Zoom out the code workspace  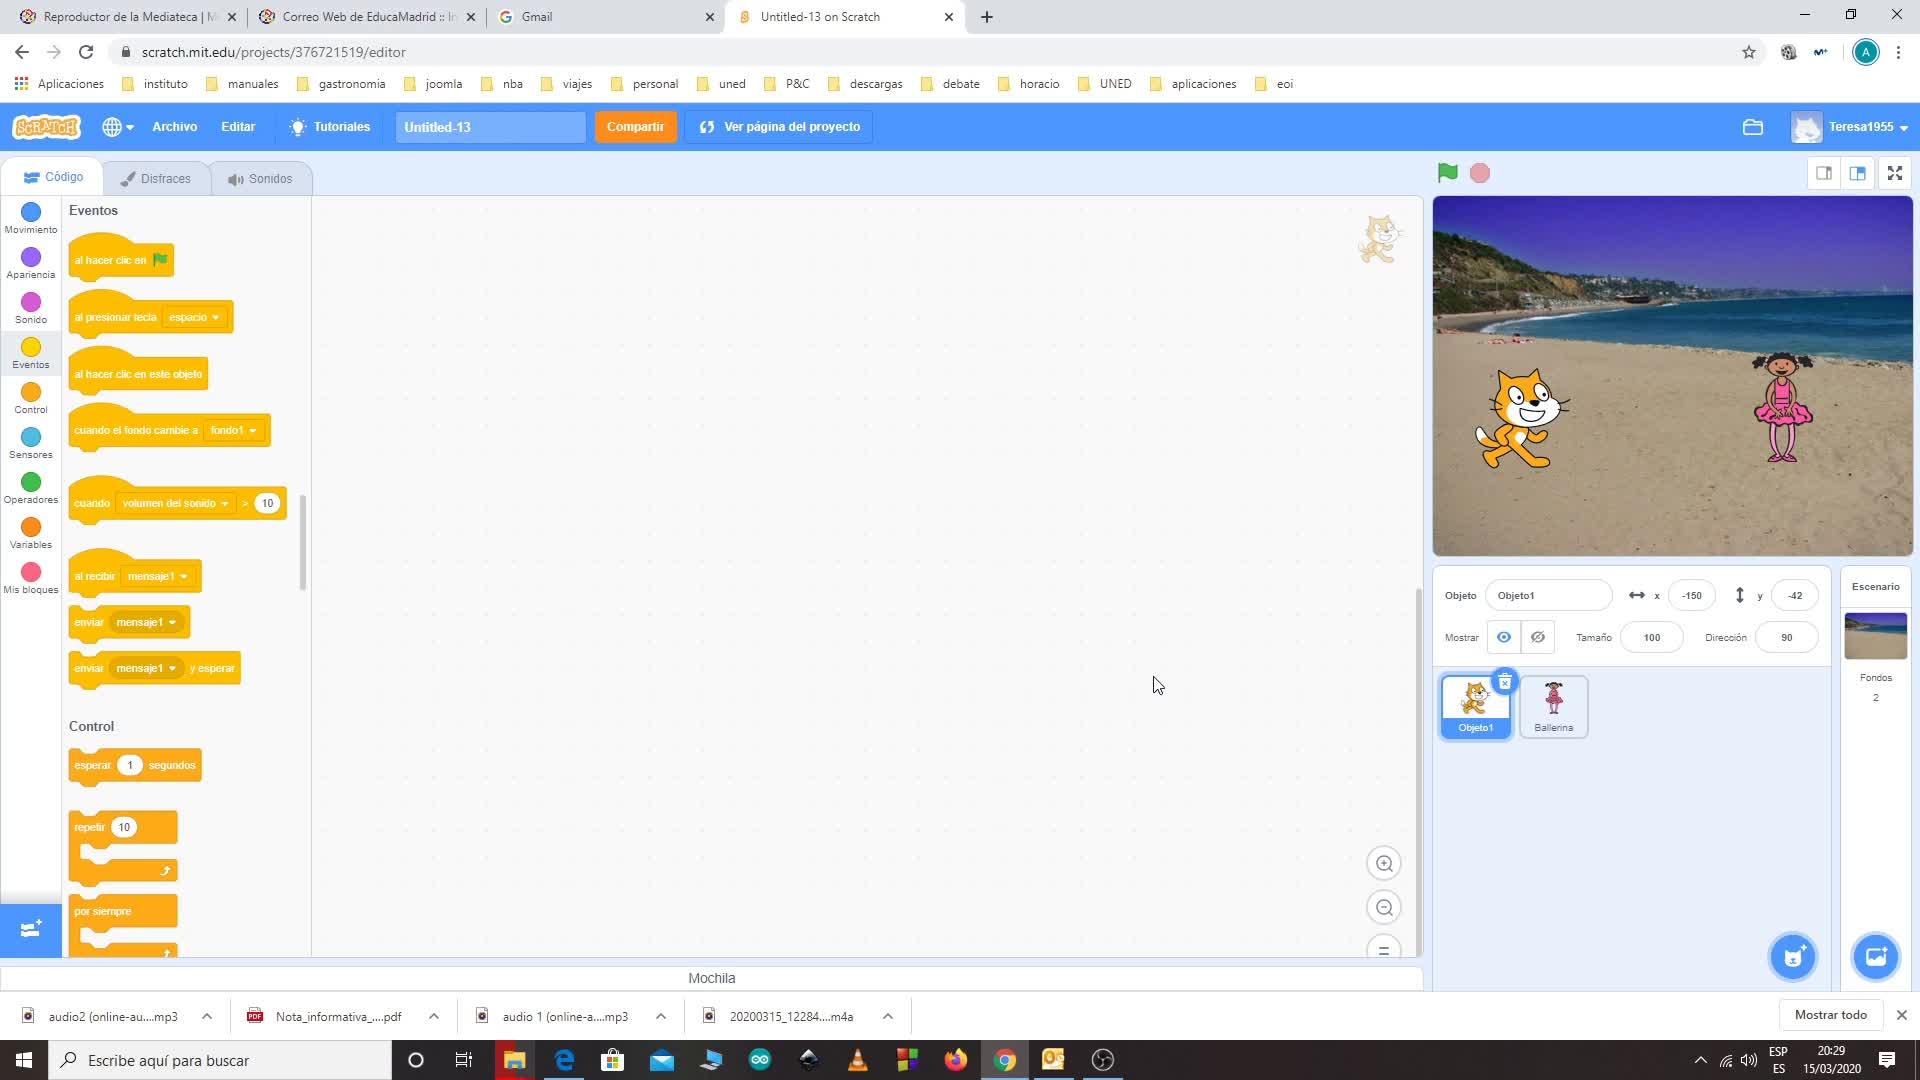click(1384, 908)
